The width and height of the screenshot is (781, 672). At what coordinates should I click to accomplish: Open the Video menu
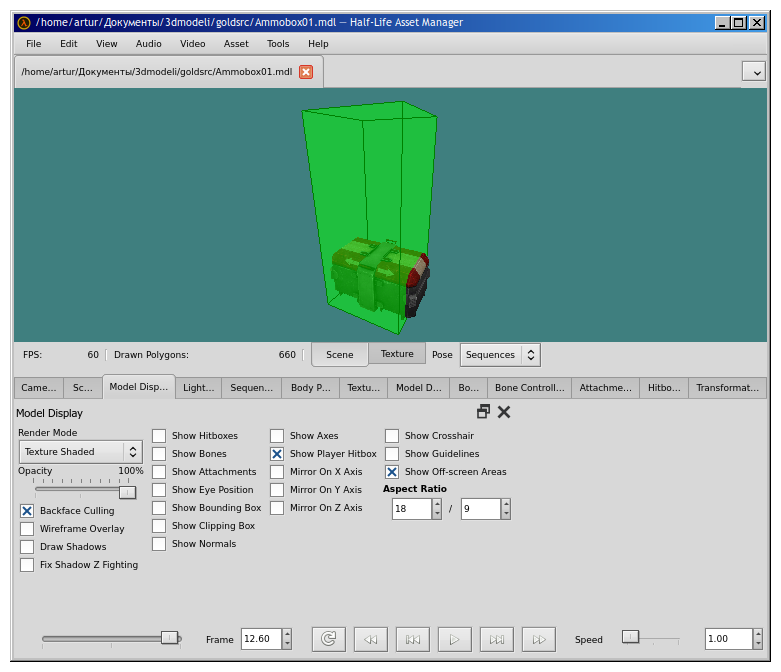point(193,44)
